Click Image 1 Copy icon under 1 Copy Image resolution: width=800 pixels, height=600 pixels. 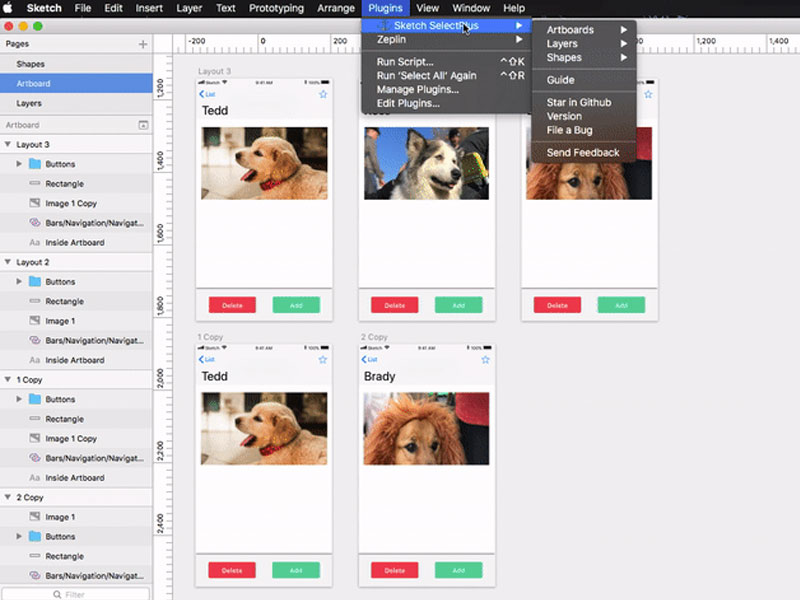tap(35, 438)
